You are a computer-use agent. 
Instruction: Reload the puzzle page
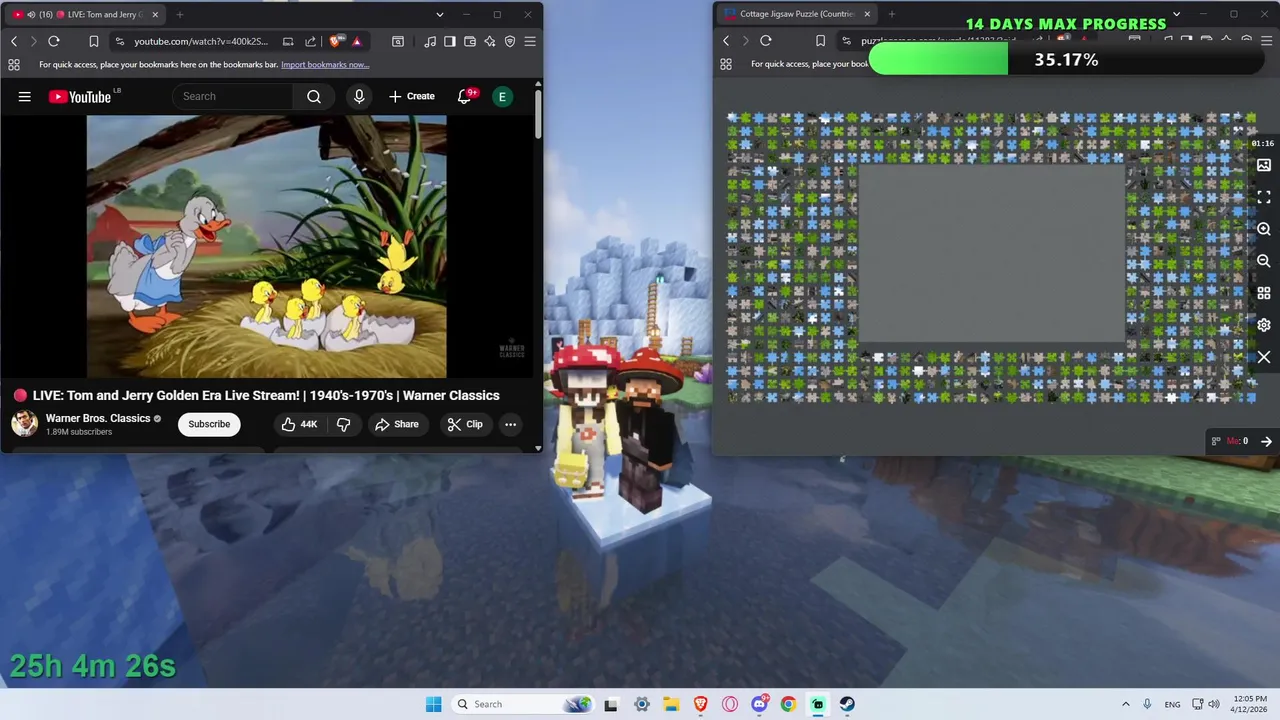(x=766, y=41)
